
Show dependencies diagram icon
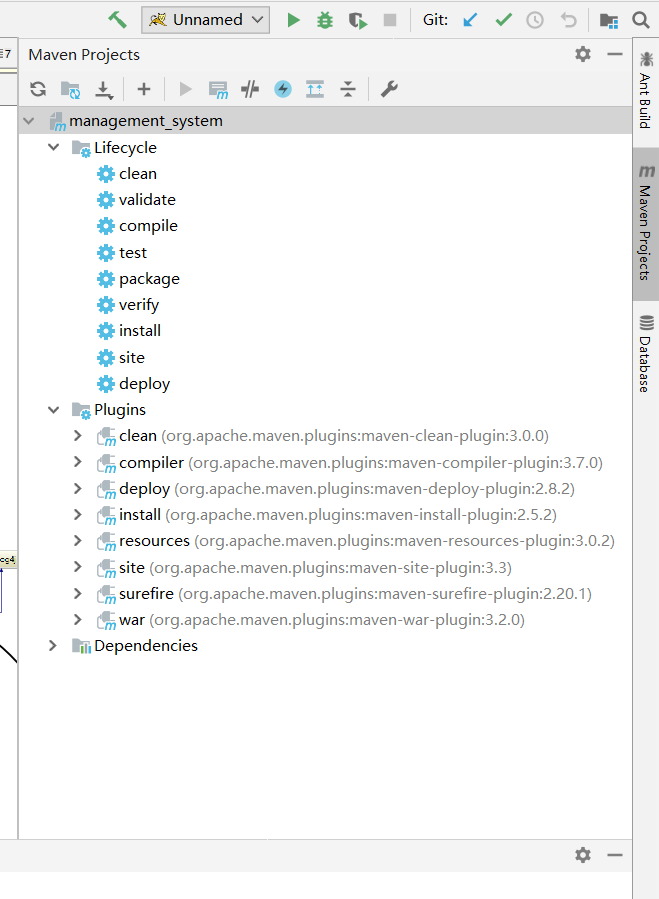point(315,89)
